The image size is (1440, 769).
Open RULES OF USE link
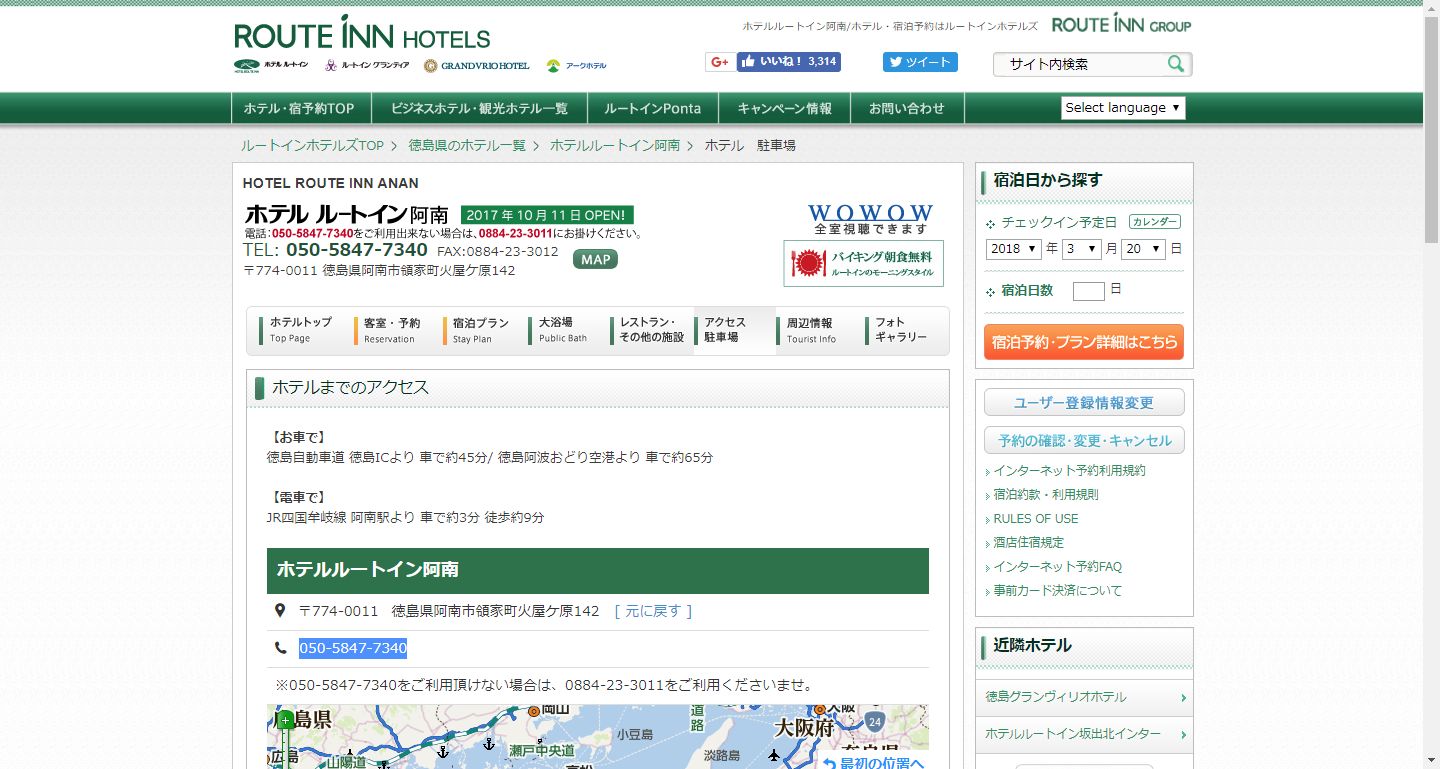(1035, 518)
